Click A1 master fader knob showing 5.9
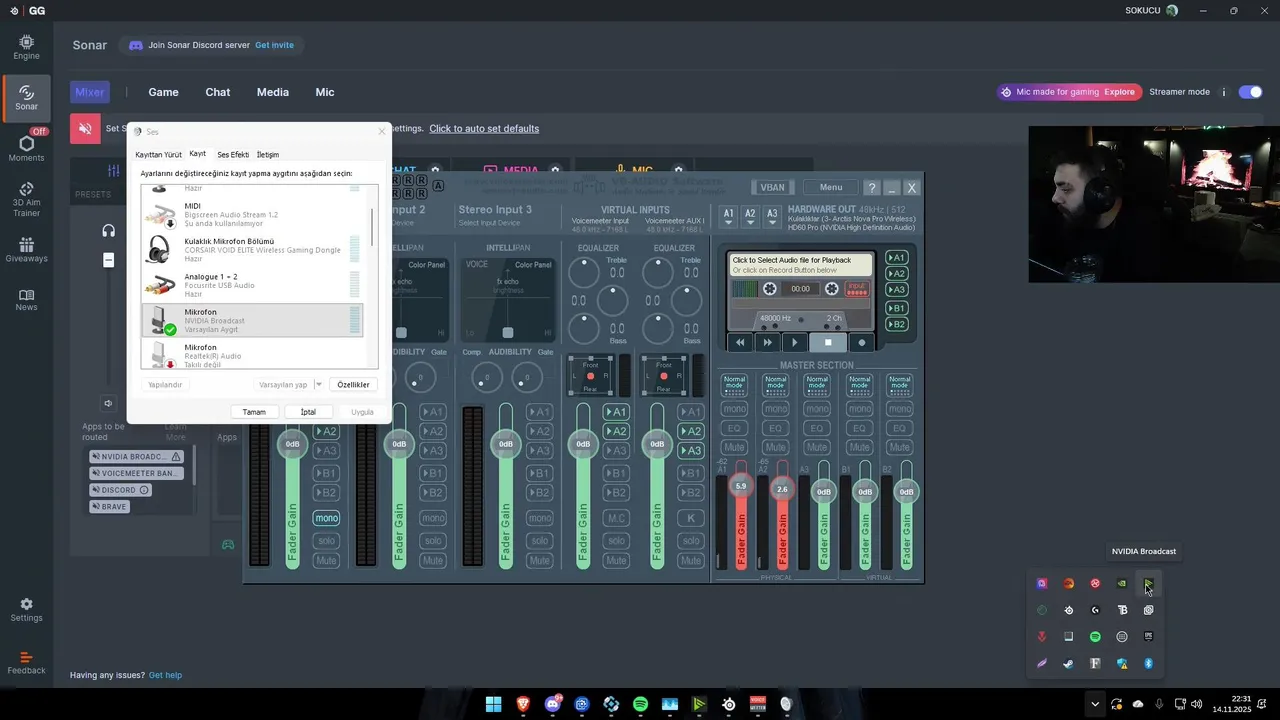The height and width of the screenshot is (720, 1280). (x=741, y=487)
